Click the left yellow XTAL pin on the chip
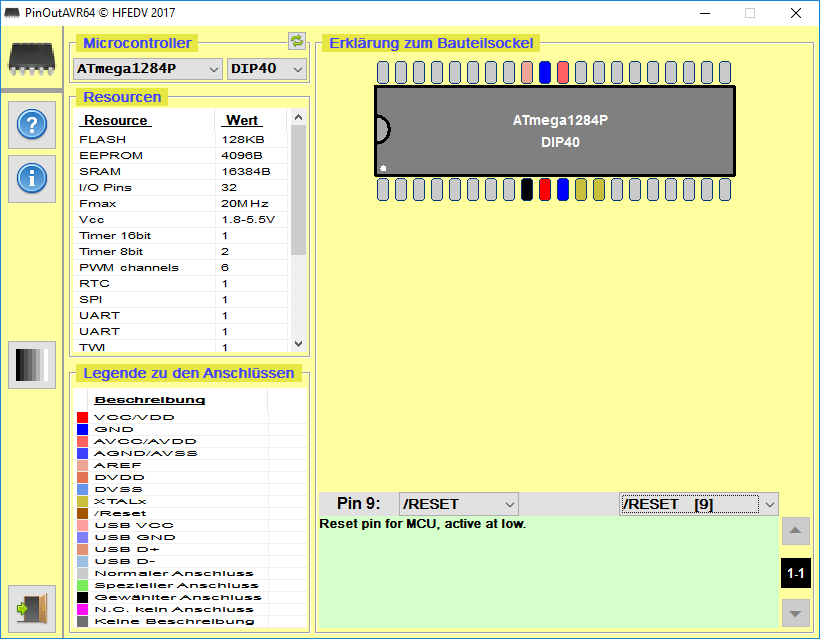Screen dimensions: 820x639 [x=580, y=189]
